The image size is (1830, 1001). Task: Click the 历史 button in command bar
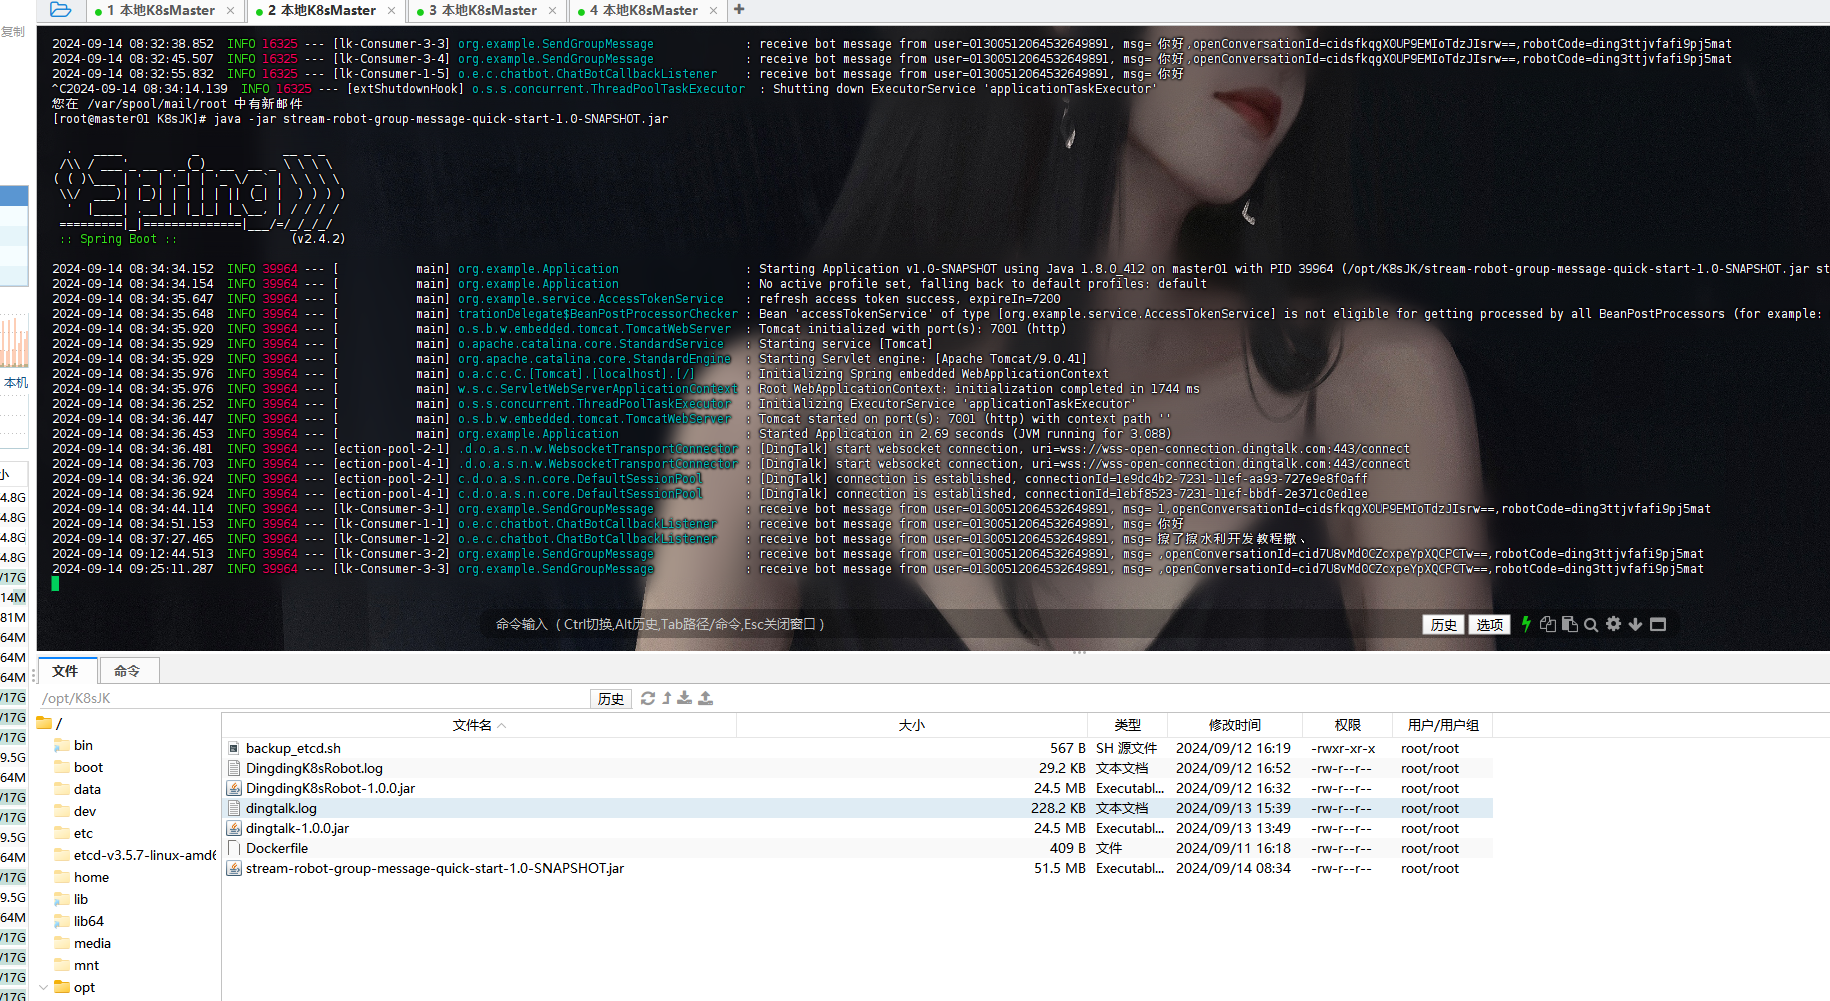1444,624
